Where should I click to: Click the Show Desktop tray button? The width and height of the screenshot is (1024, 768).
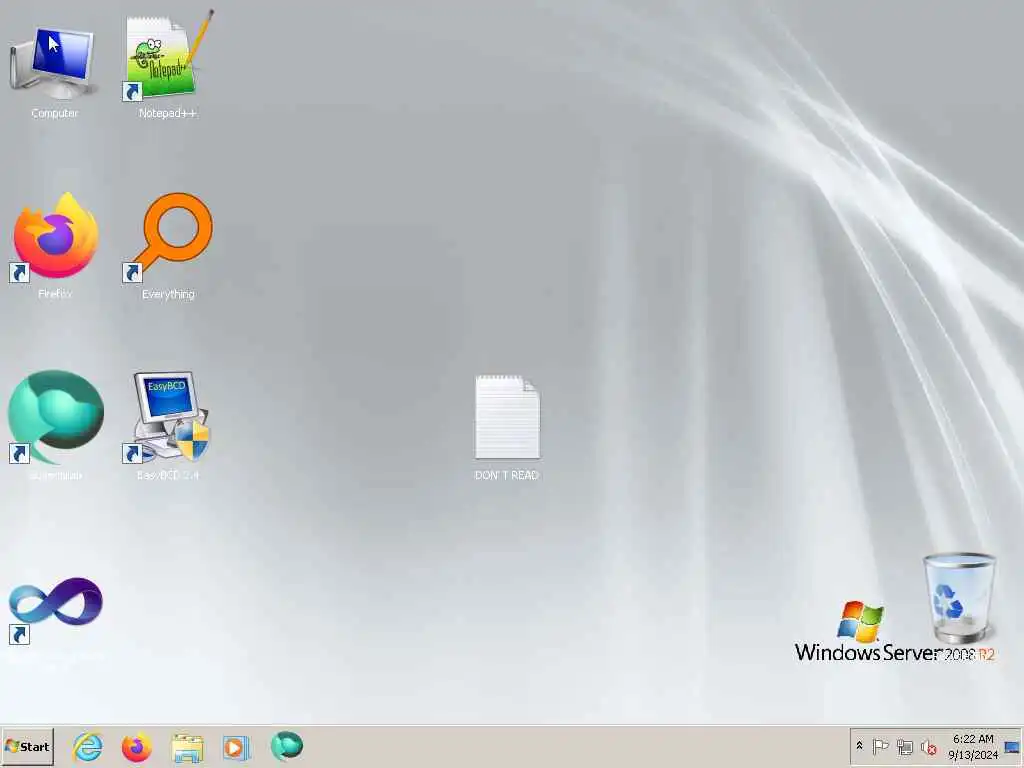pyautogui.click(x=1013, y=746)
